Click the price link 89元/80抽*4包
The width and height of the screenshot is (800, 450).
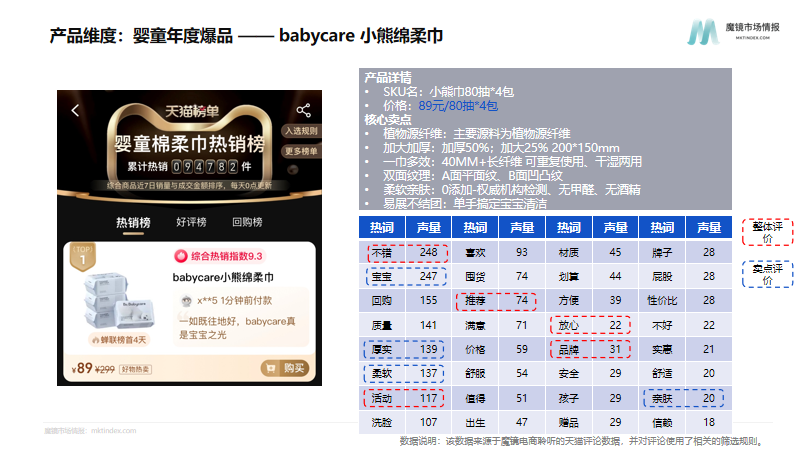point(458,106)
